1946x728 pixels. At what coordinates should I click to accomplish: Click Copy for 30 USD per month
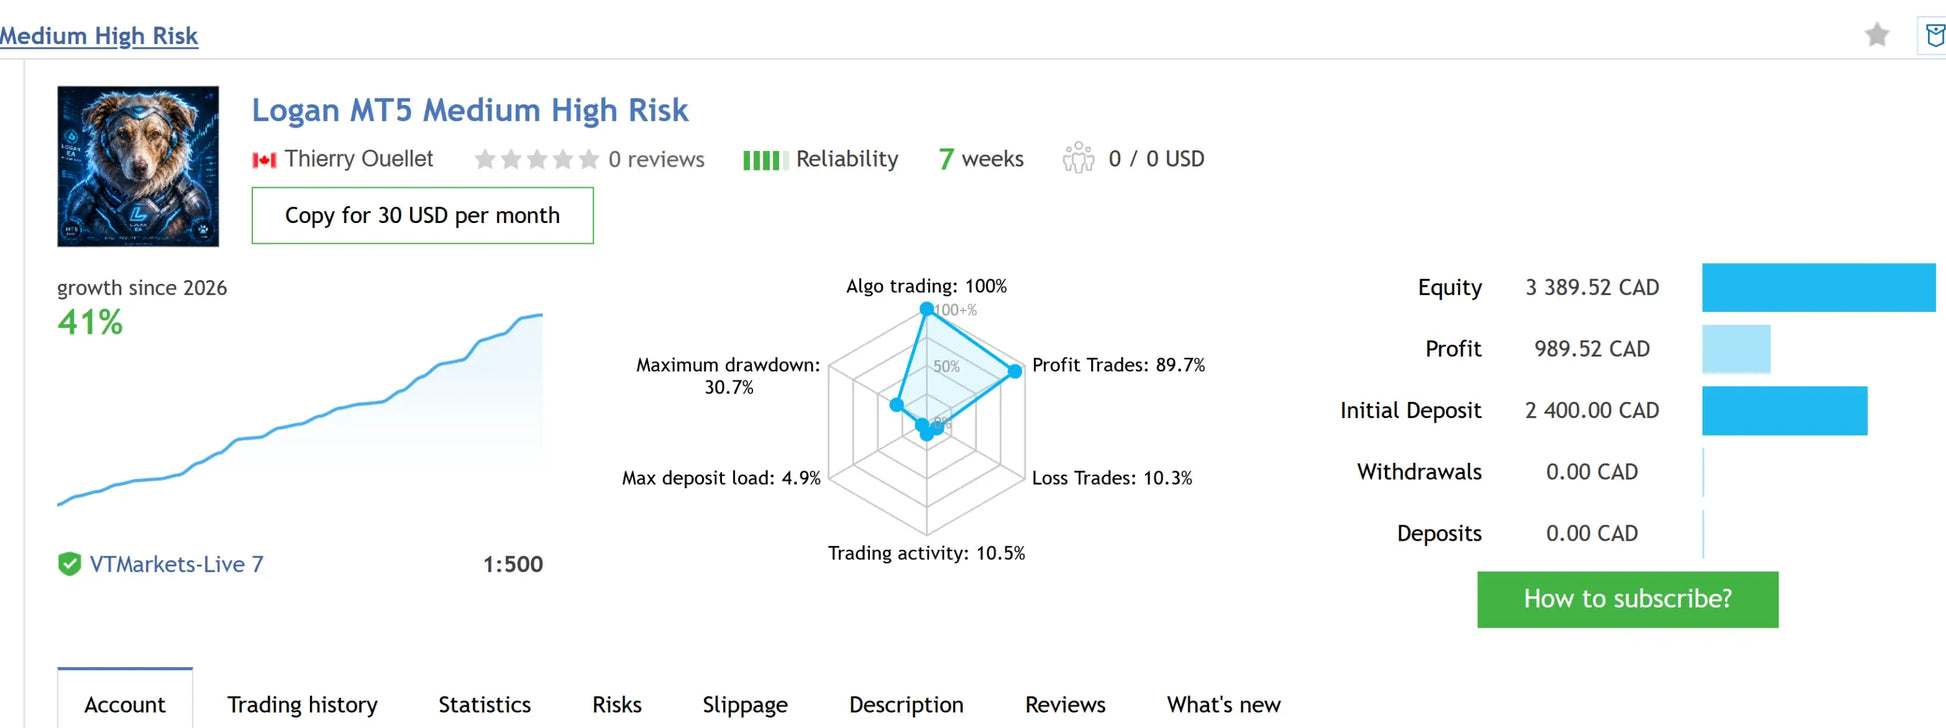click(x=422, y=215)
